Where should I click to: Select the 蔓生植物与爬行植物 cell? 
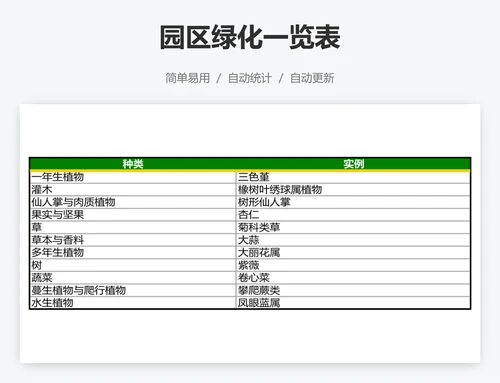pyautogui.click(x=133, y=290)
